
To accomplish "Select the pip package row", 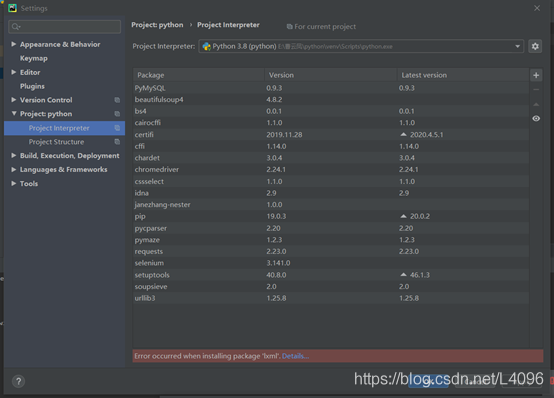I will [x=331, y=216].
